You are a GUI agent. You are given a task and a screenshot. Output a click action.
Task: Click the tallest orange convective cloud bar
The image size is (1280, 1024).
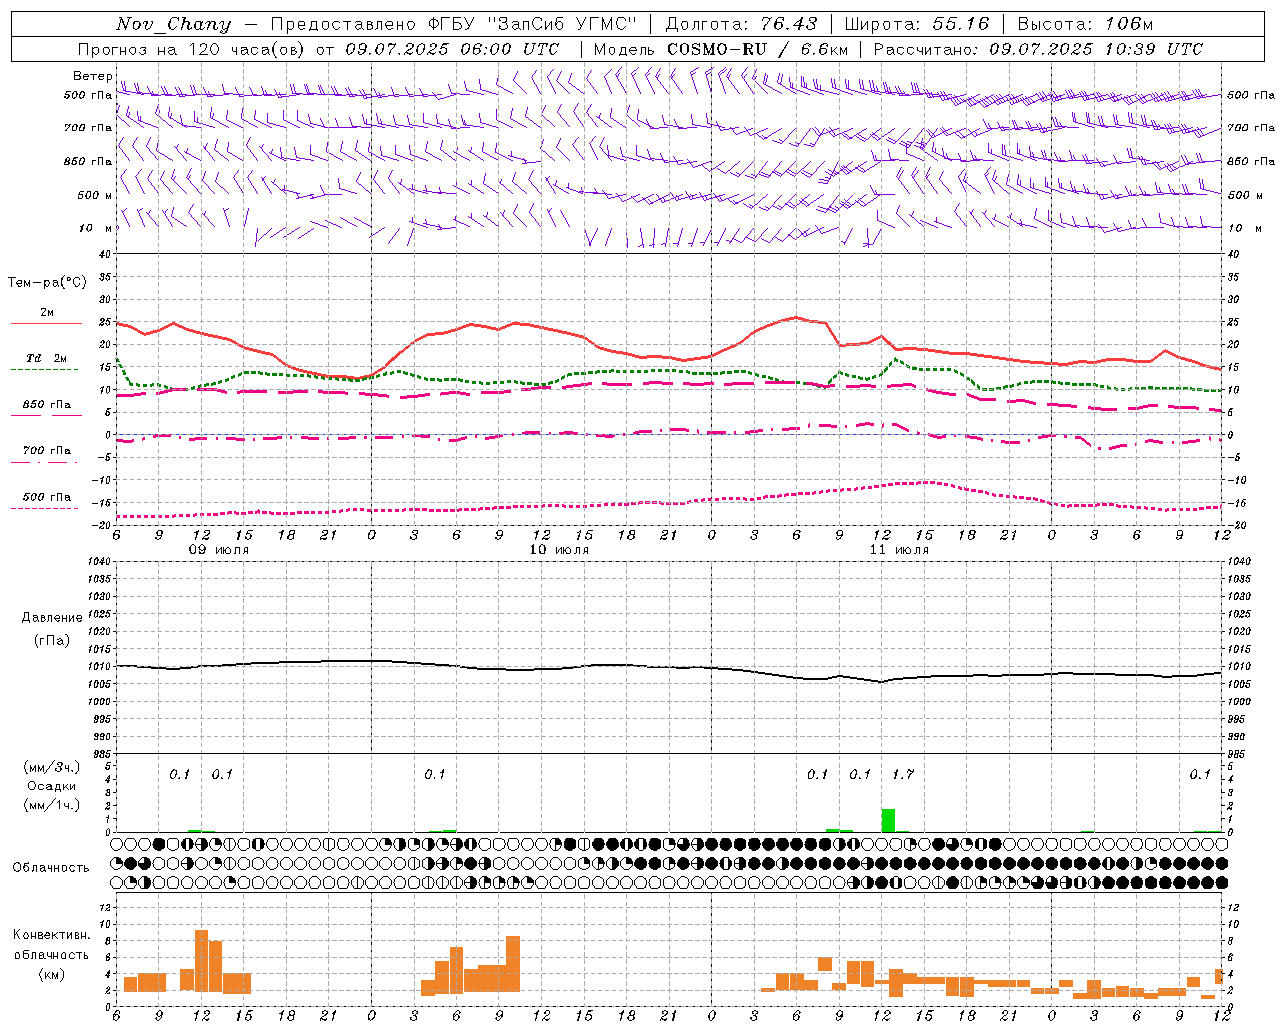pos(201,961)
